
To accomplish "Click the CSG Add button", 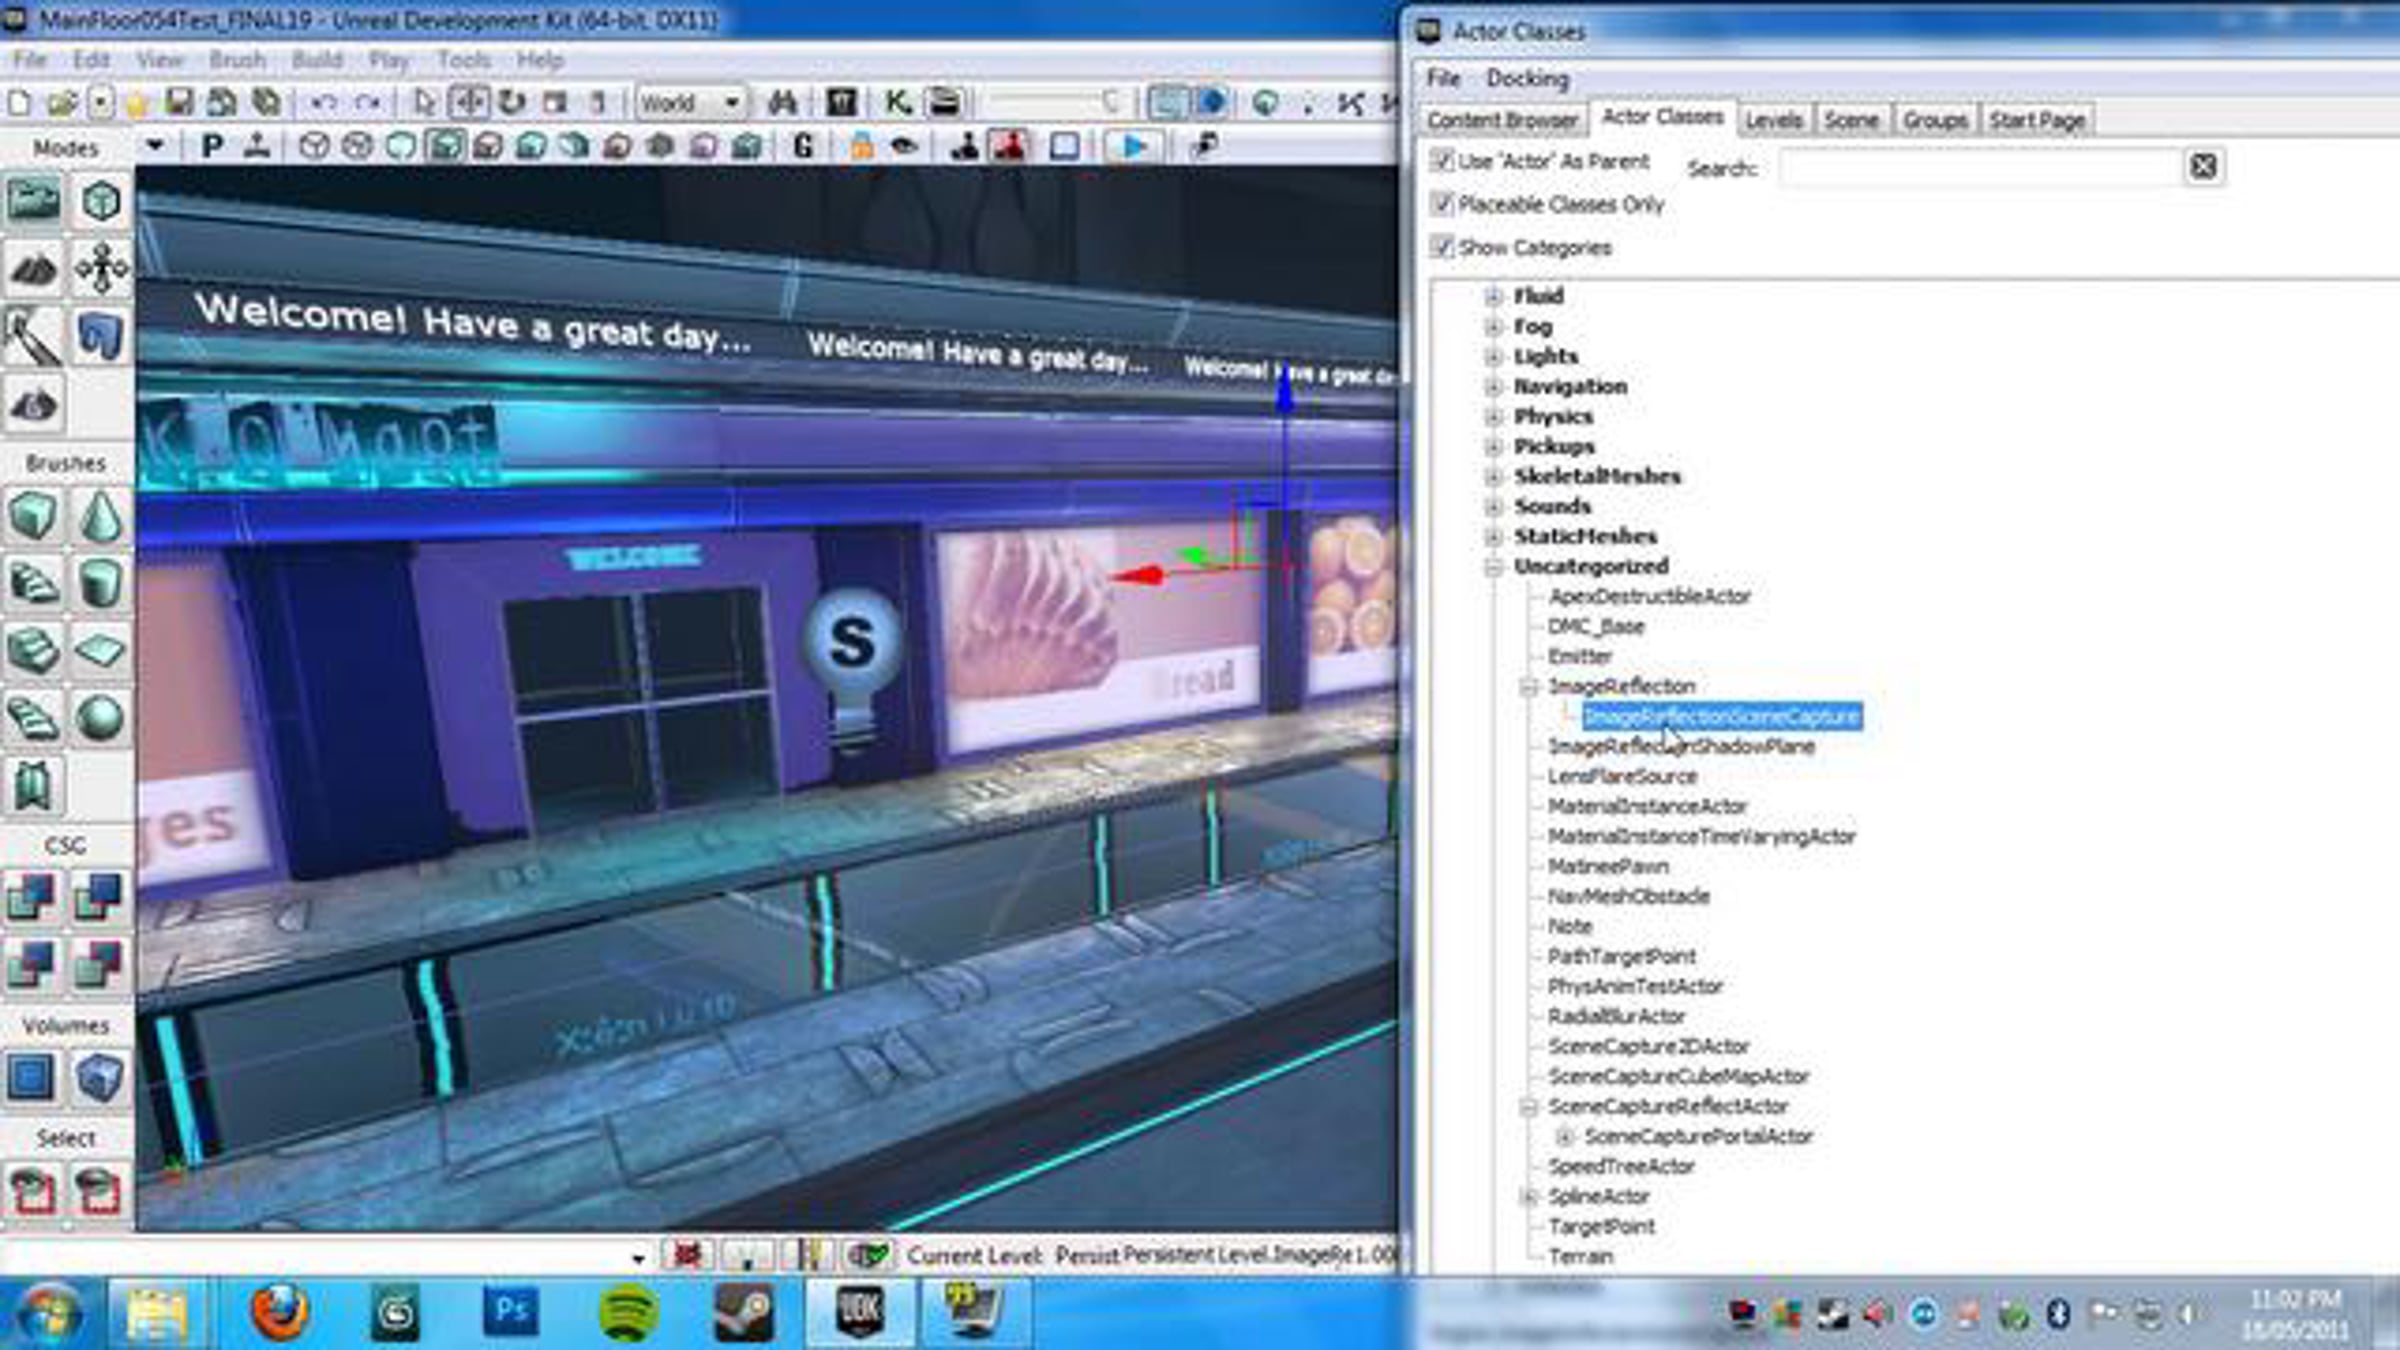I will (x=32, y=896).
